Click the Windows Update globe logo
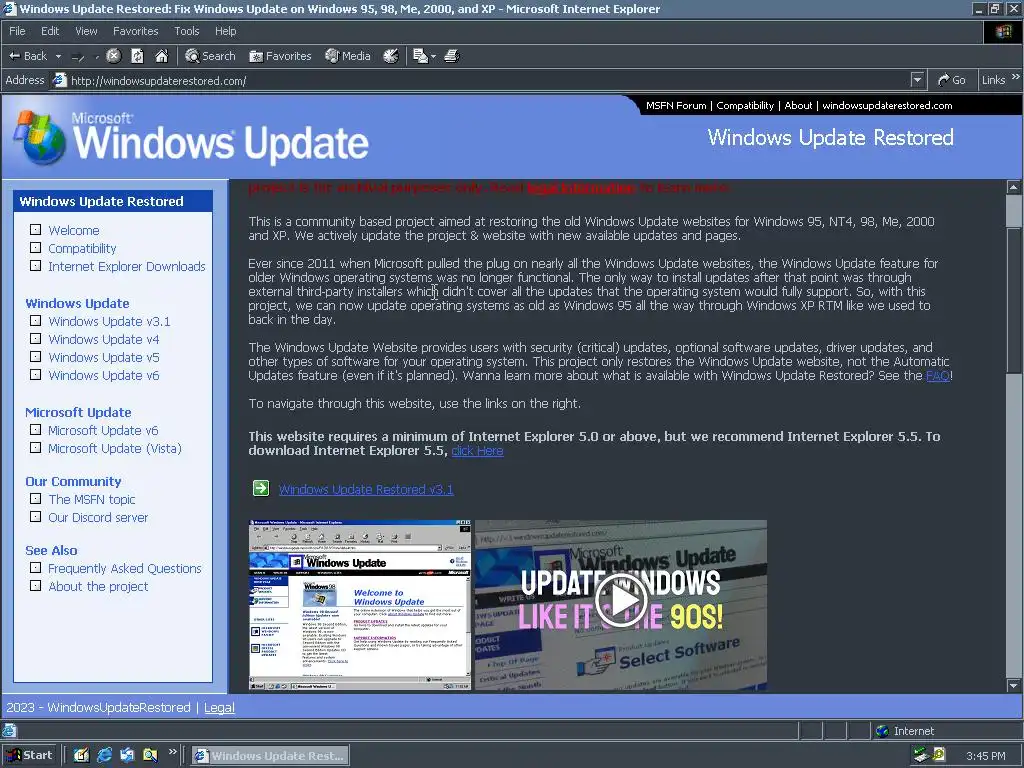 pos(40,137)
